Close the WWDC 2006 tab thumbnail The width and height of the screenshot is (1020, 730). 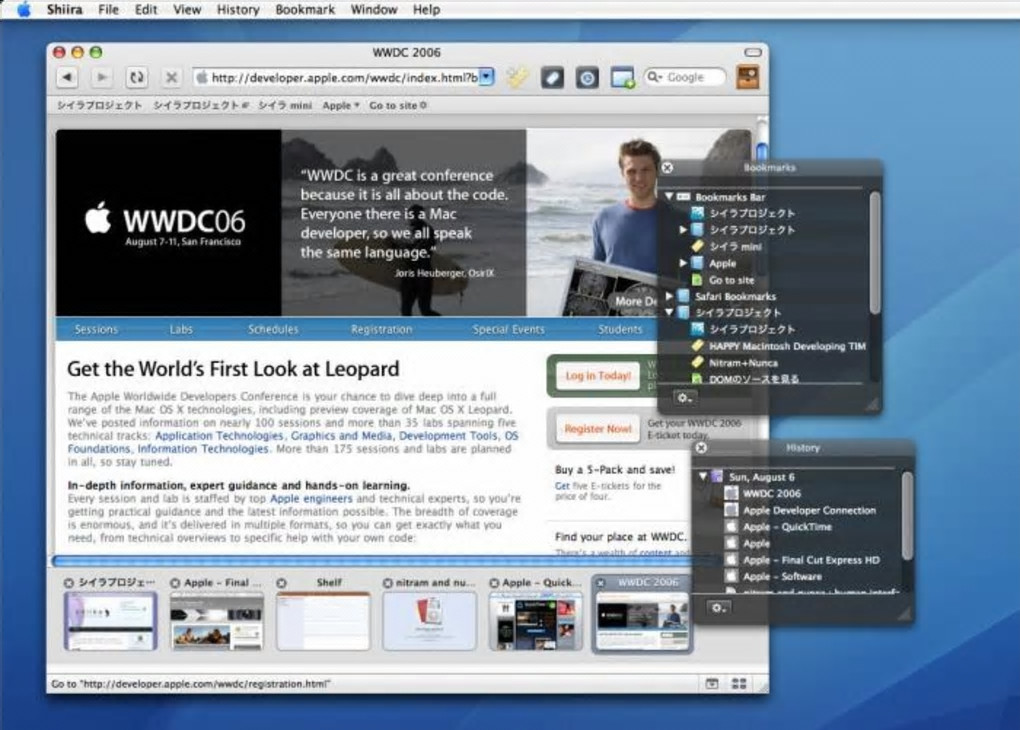pyautogui.click(x=600, y=582)
